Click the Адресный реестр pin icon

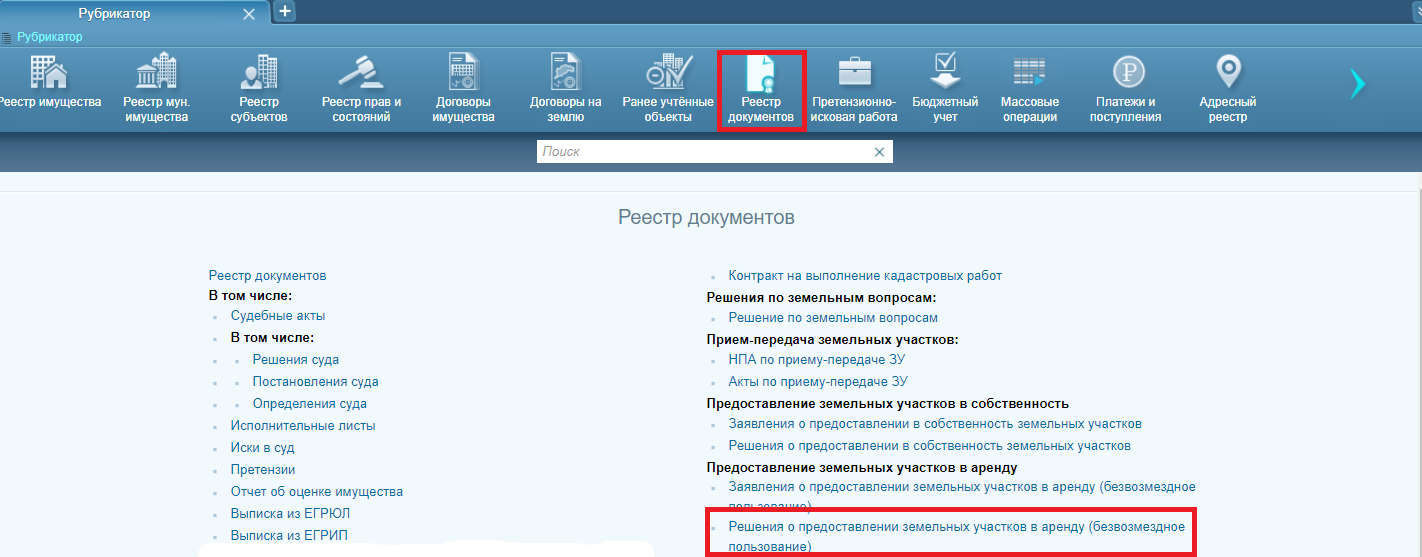pyautogui.click(x=1227, y=73)
